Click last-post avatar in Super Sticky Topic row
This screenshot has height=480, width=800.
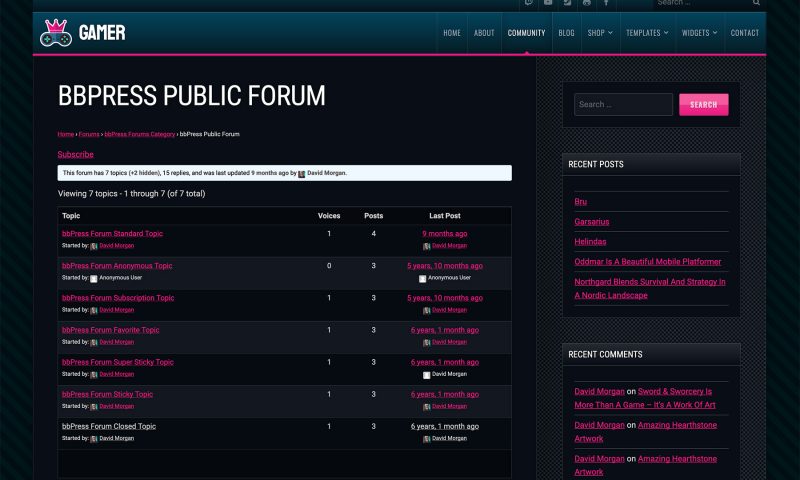tap(427, 375)
